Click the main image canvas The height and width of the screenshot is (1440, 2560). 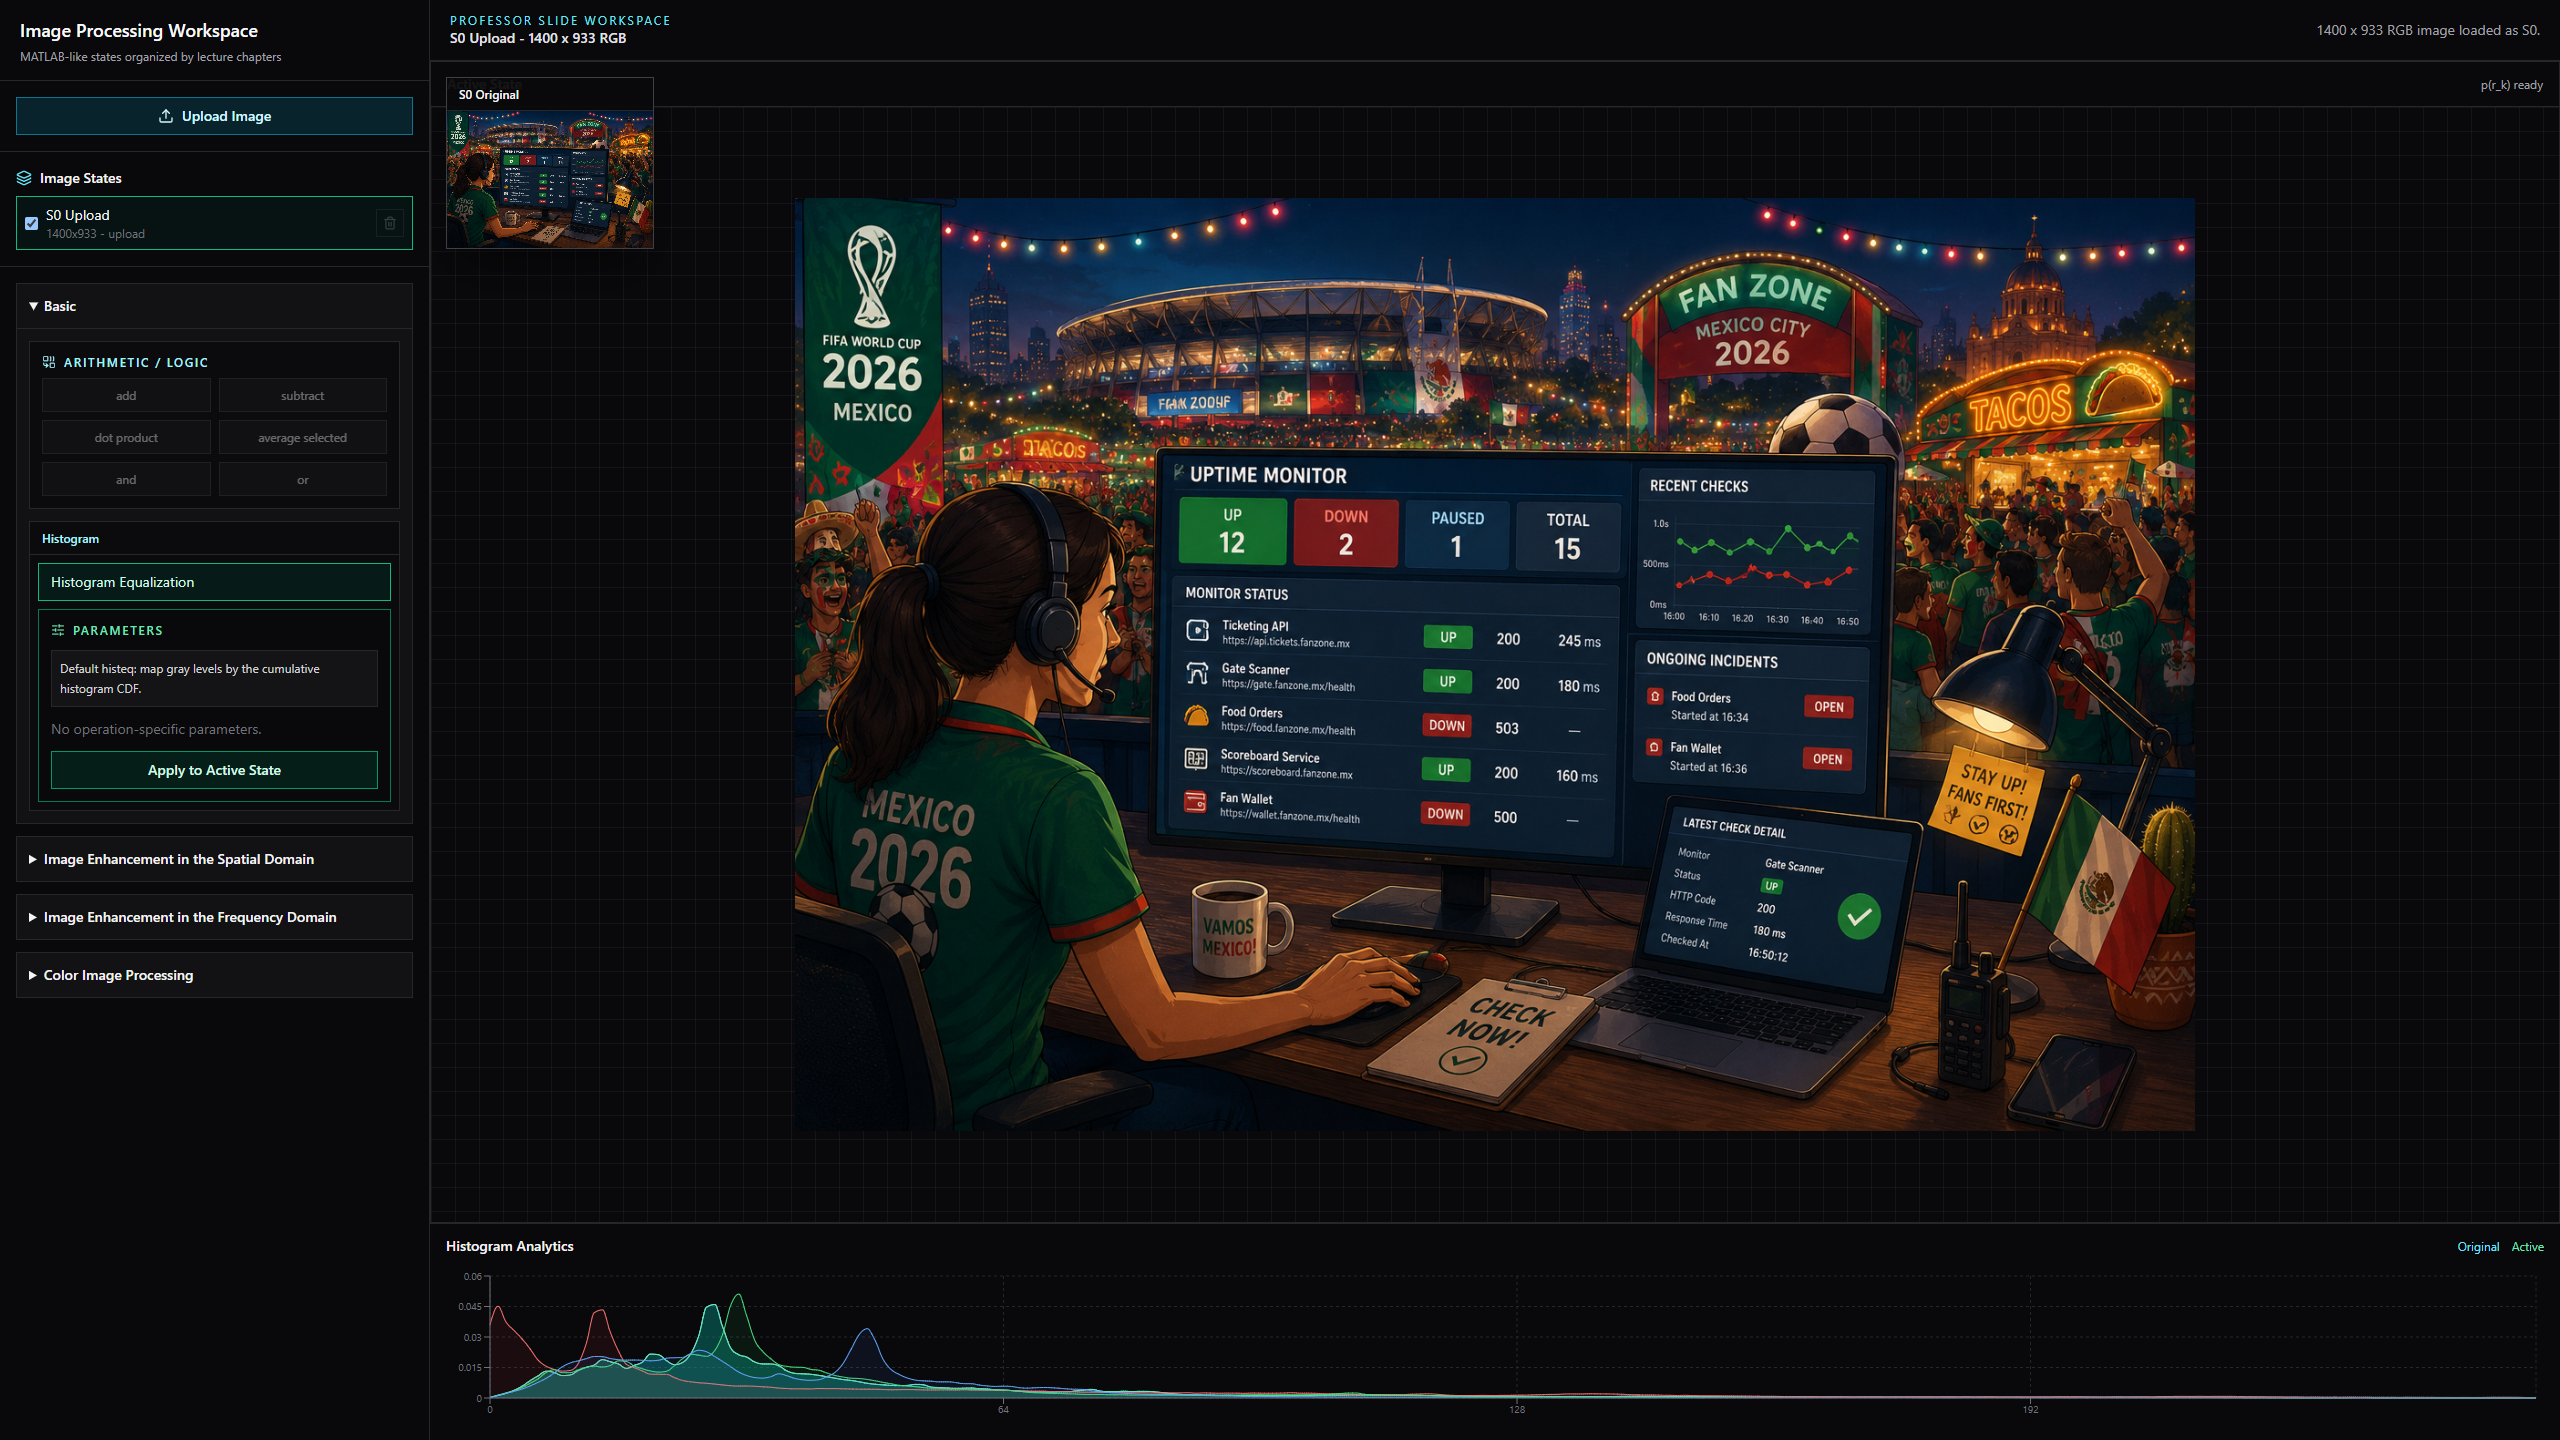coord(1495,664)
